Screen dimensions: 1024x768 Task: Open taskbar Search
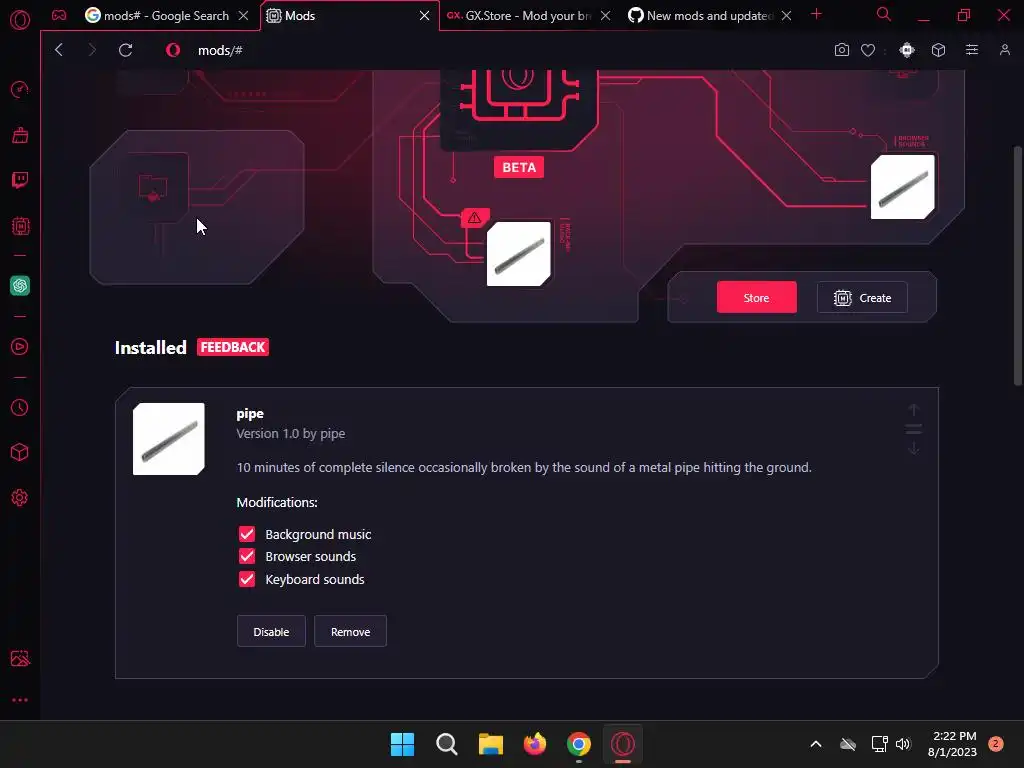(447, 744)
